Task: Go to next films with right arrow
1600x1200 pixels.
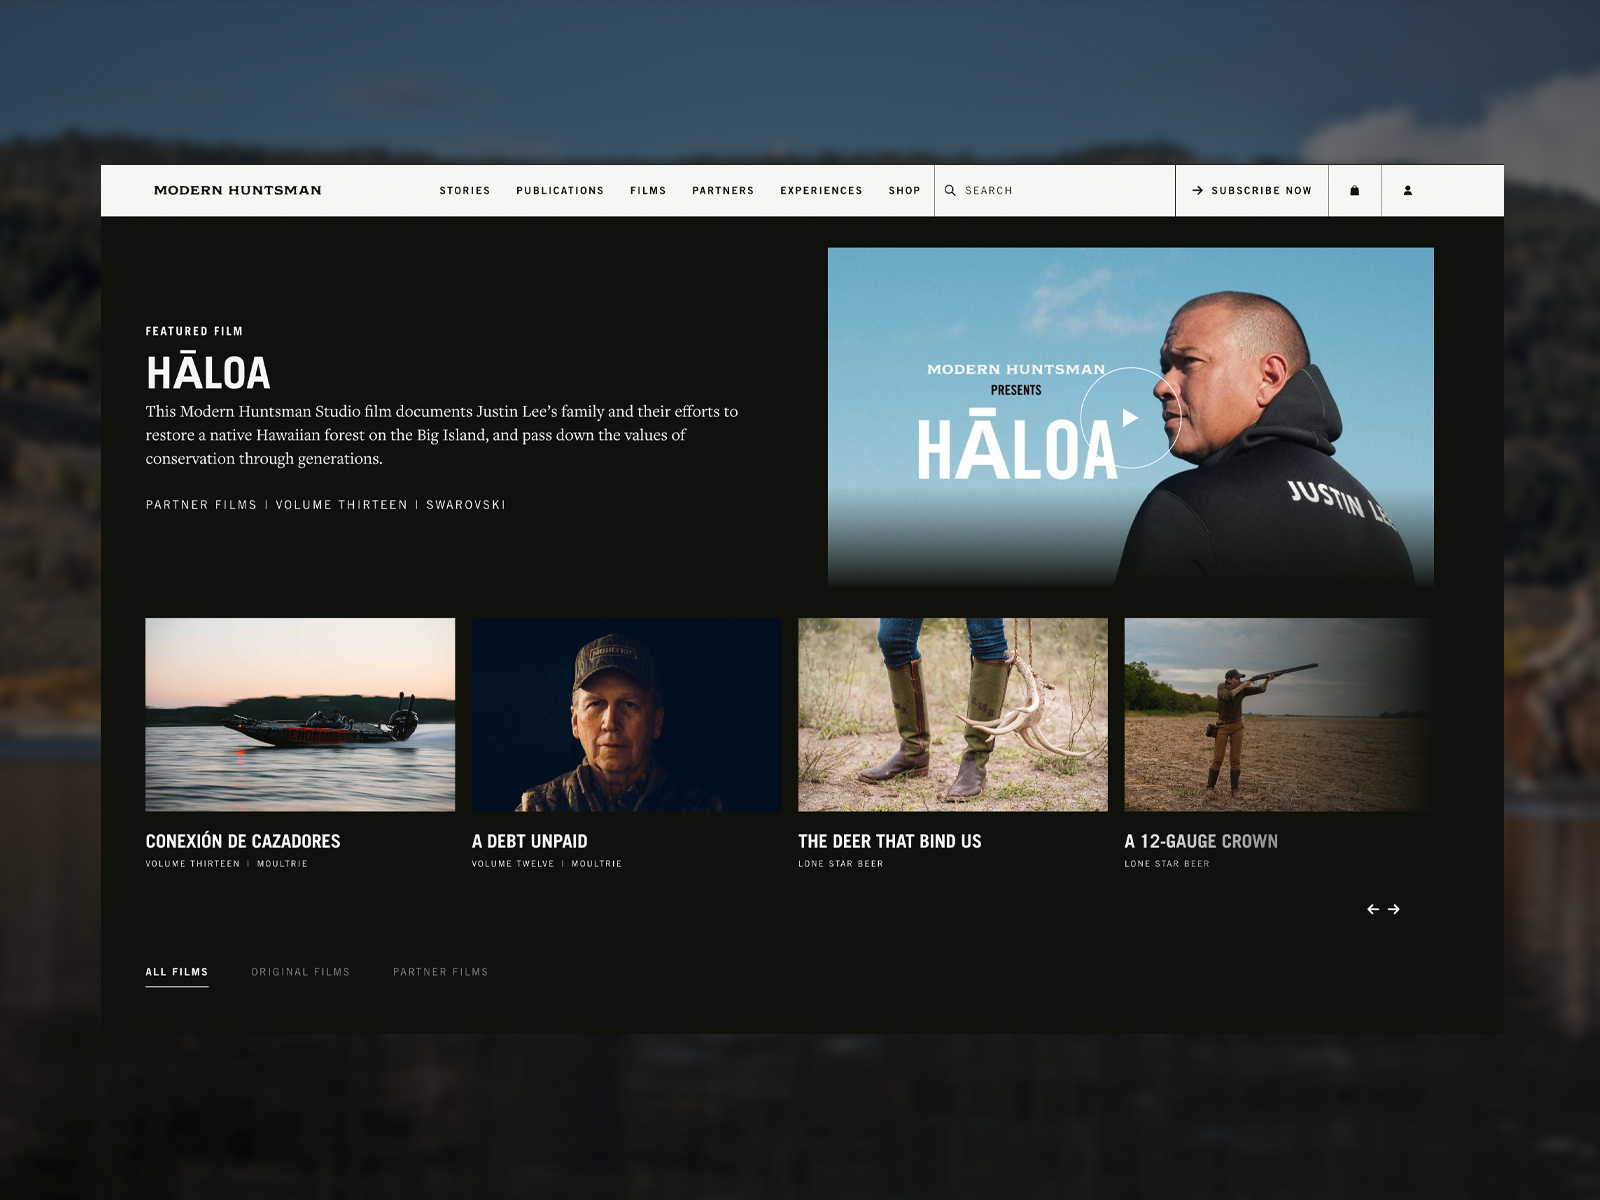Action: click(1394, 909)
